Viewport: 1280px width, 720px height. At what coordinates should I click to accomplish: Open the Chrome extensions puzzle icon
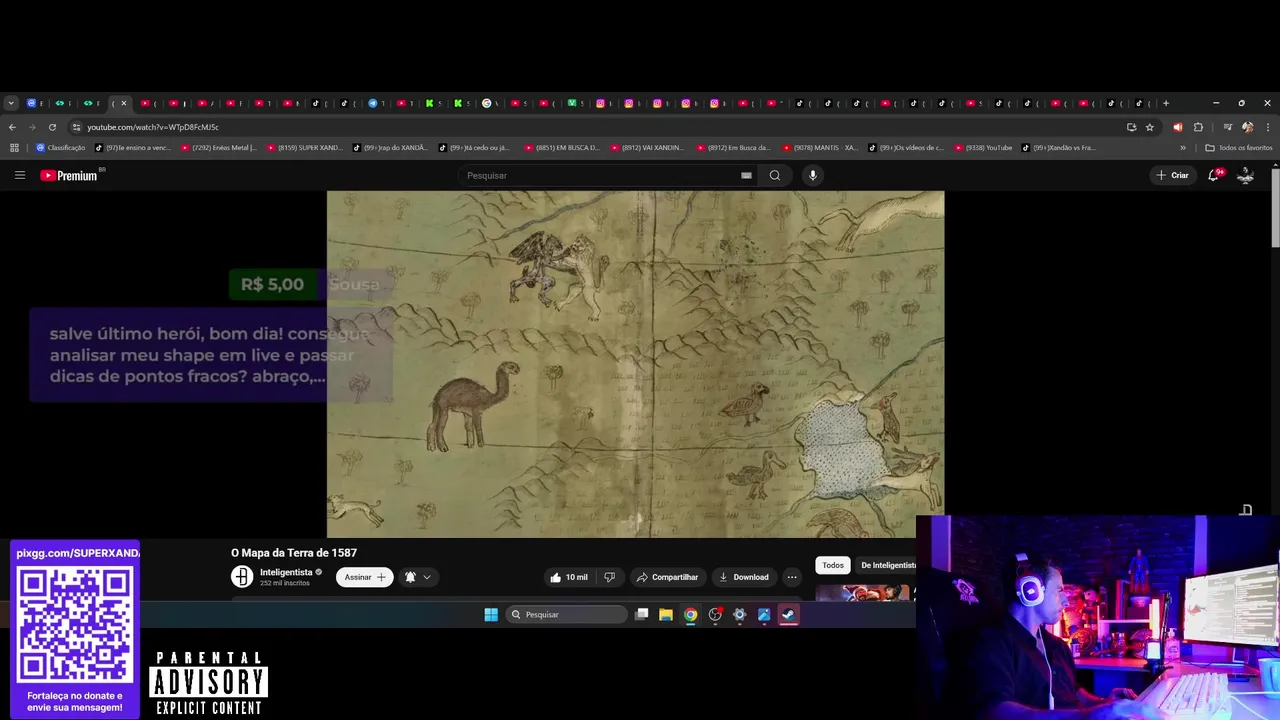[1198, 127]
